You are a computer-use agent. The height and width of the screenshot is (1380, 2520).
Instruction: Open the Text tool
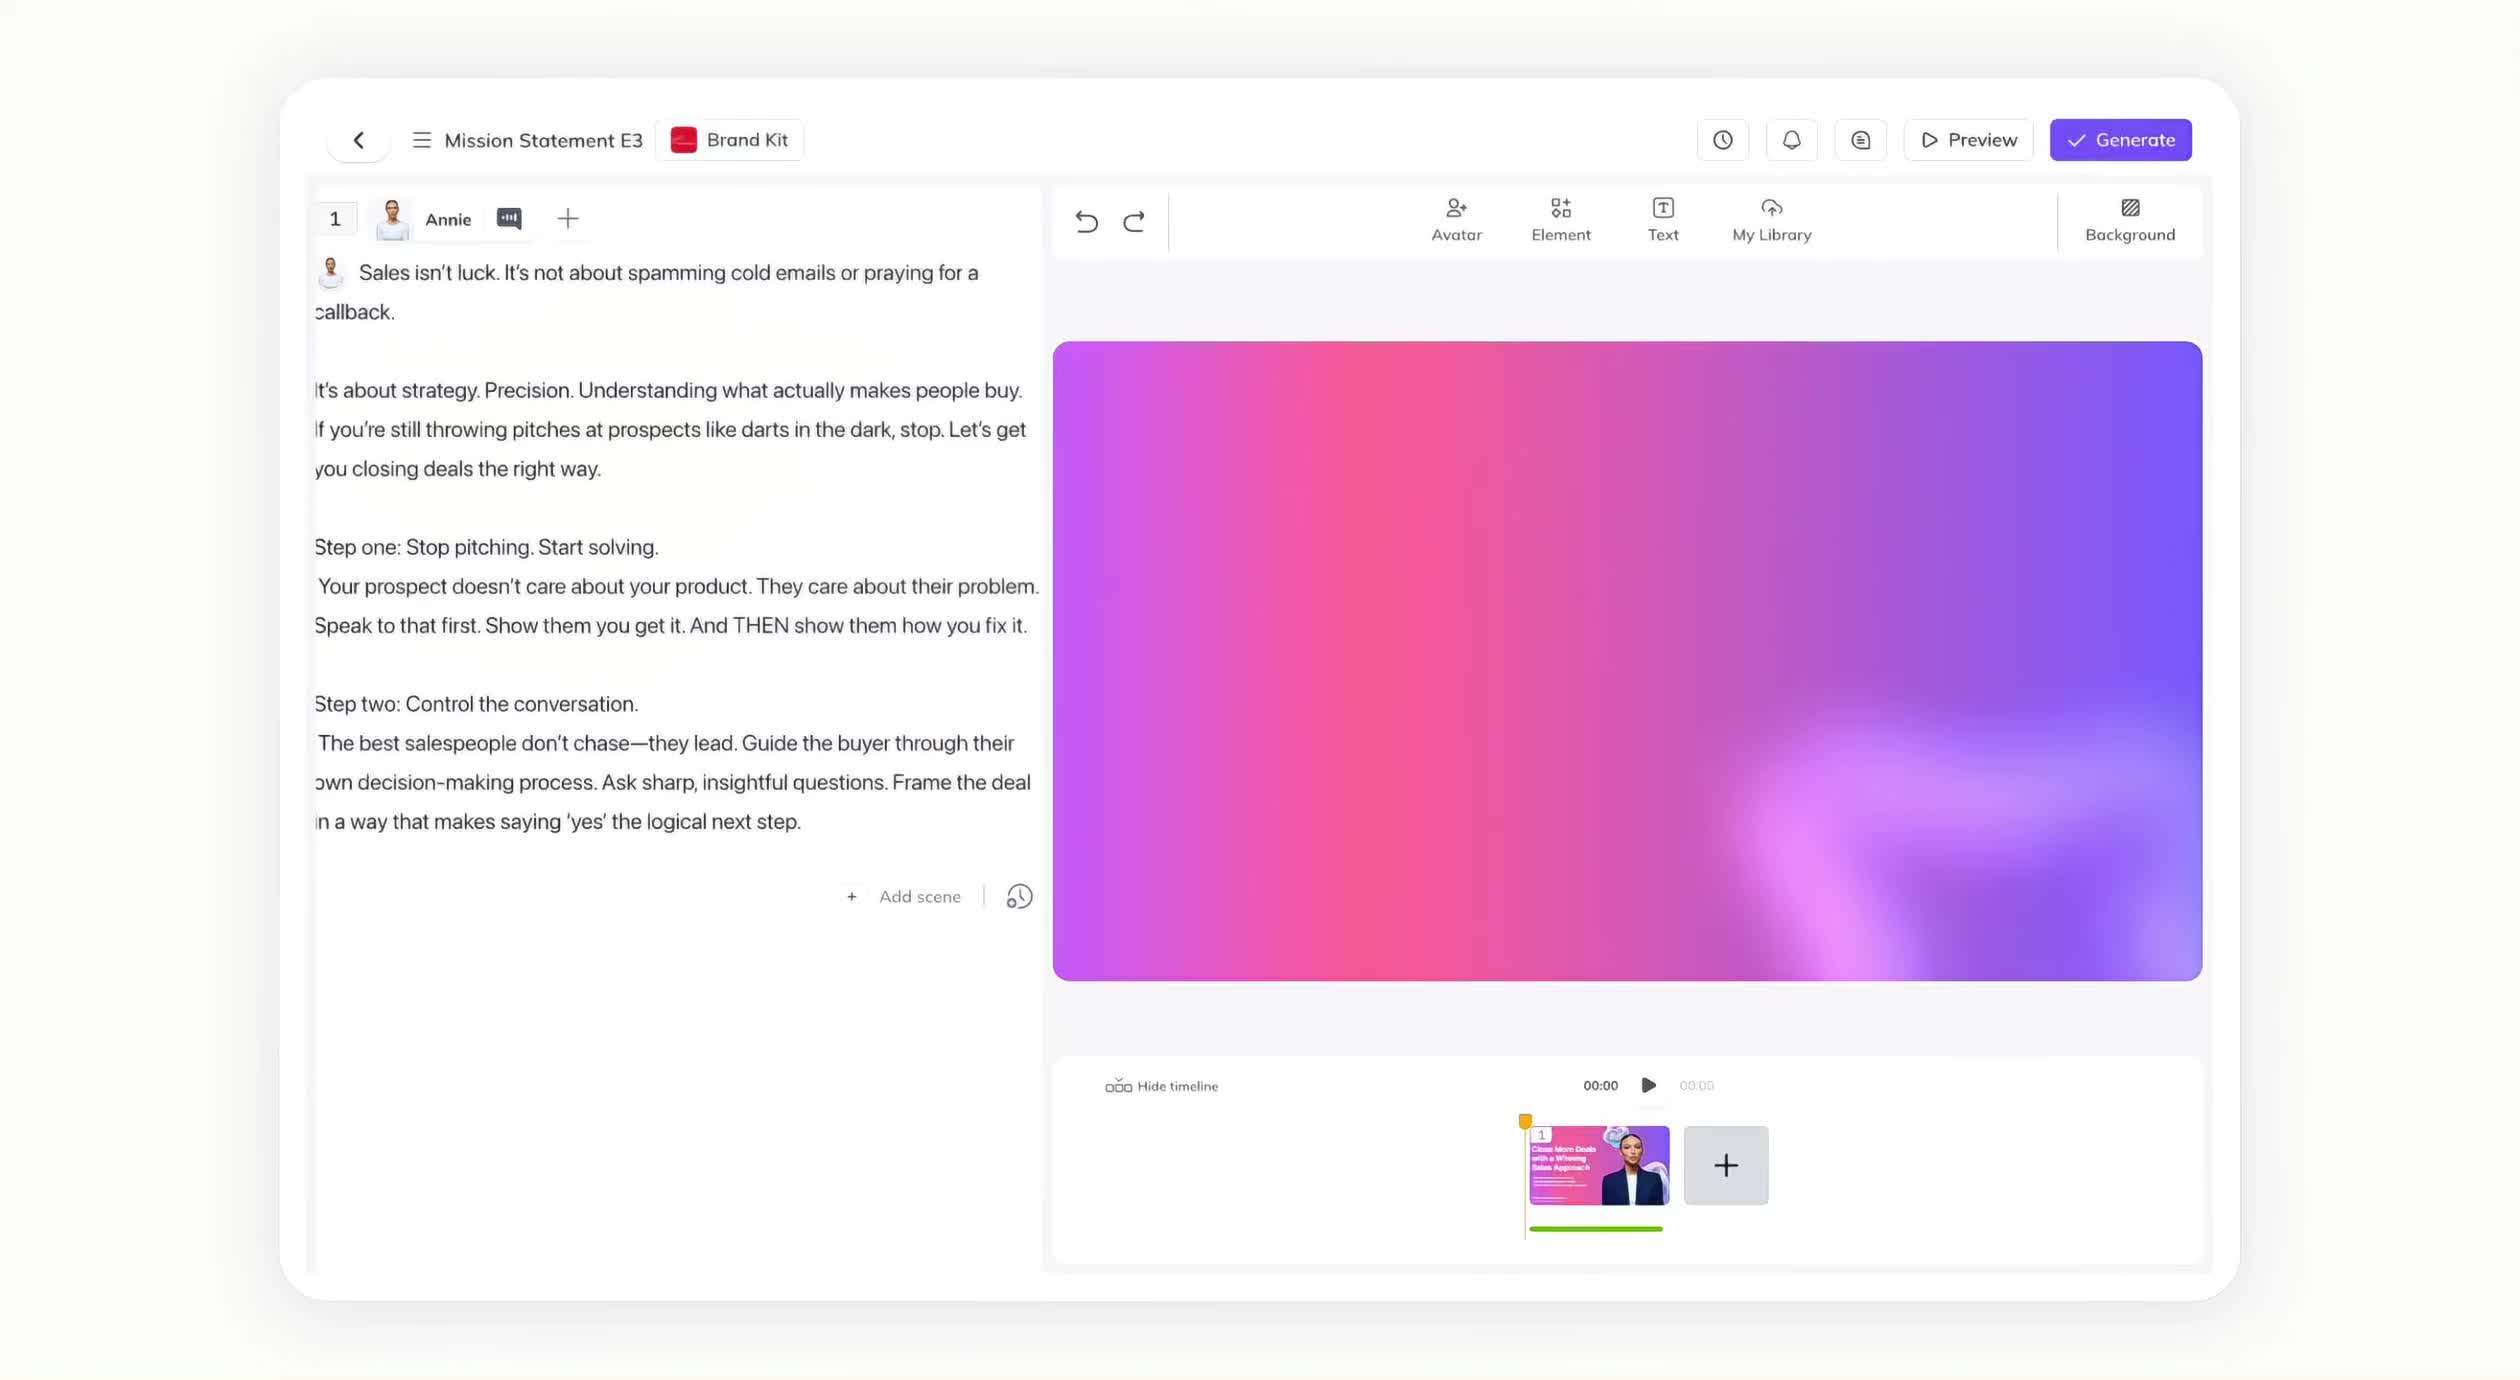coord(1663,219)
